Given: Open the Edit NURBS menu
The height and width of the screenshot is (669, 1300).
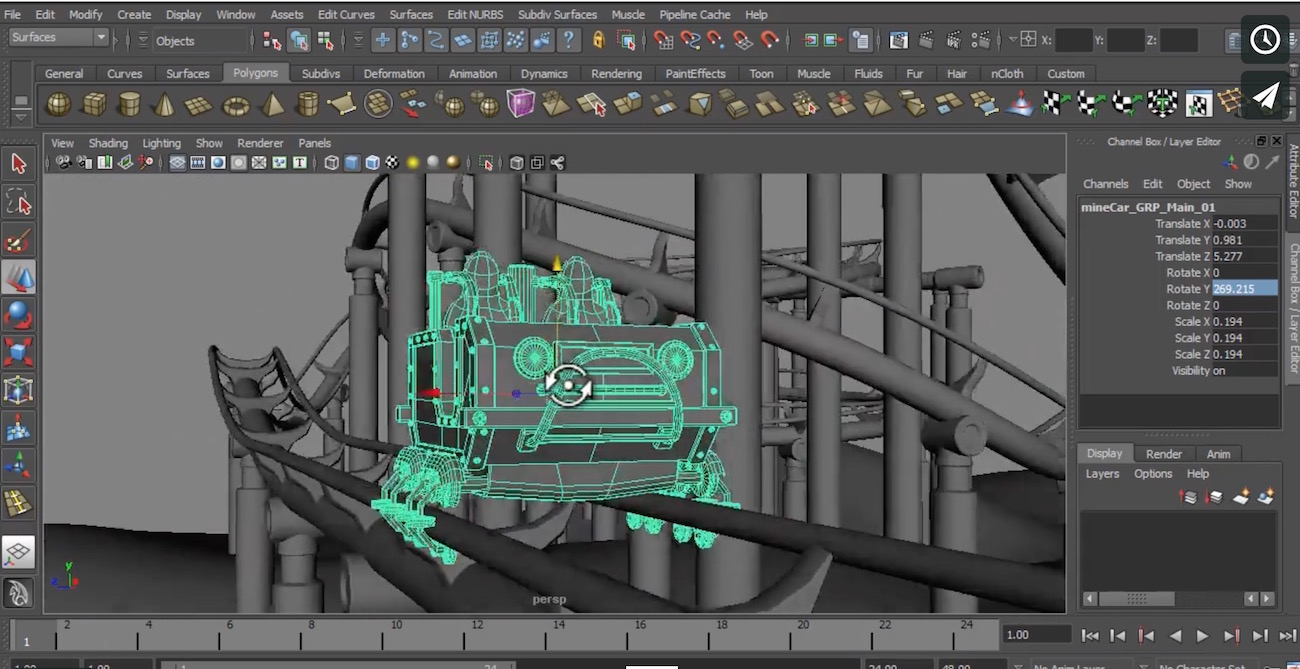Looking at the screenshot, I should point(475,15).
